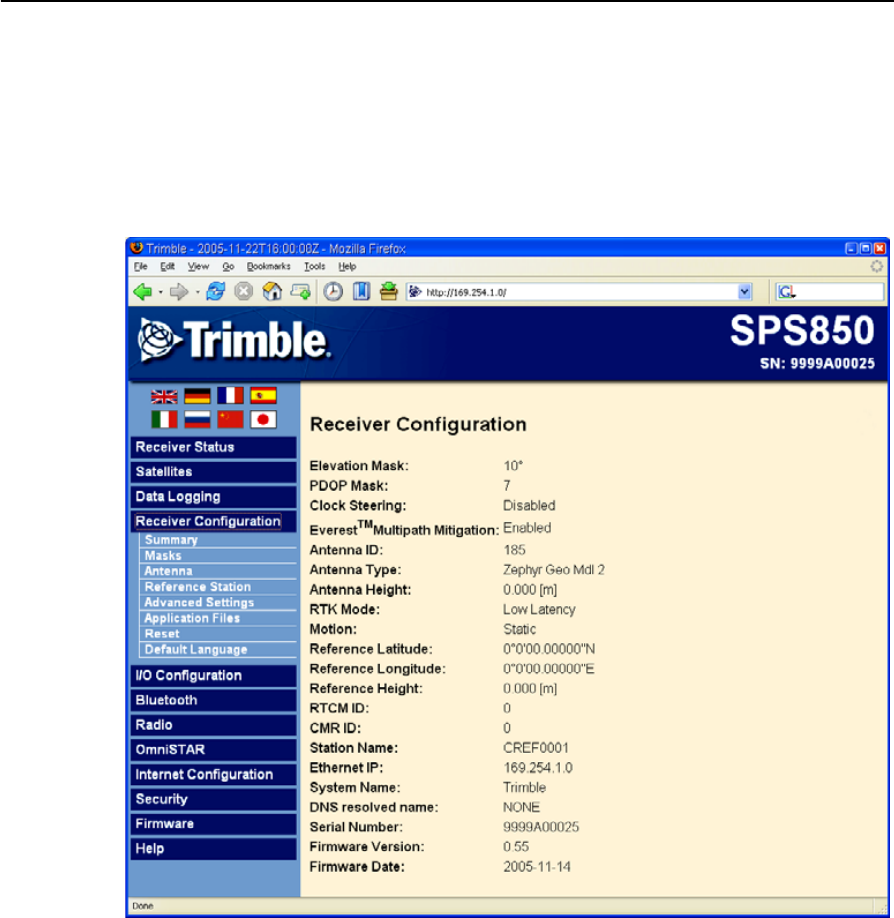Expand the Radio section
Image resolution: width=894 pixels, height=918 pixels.
coord(214,725)
